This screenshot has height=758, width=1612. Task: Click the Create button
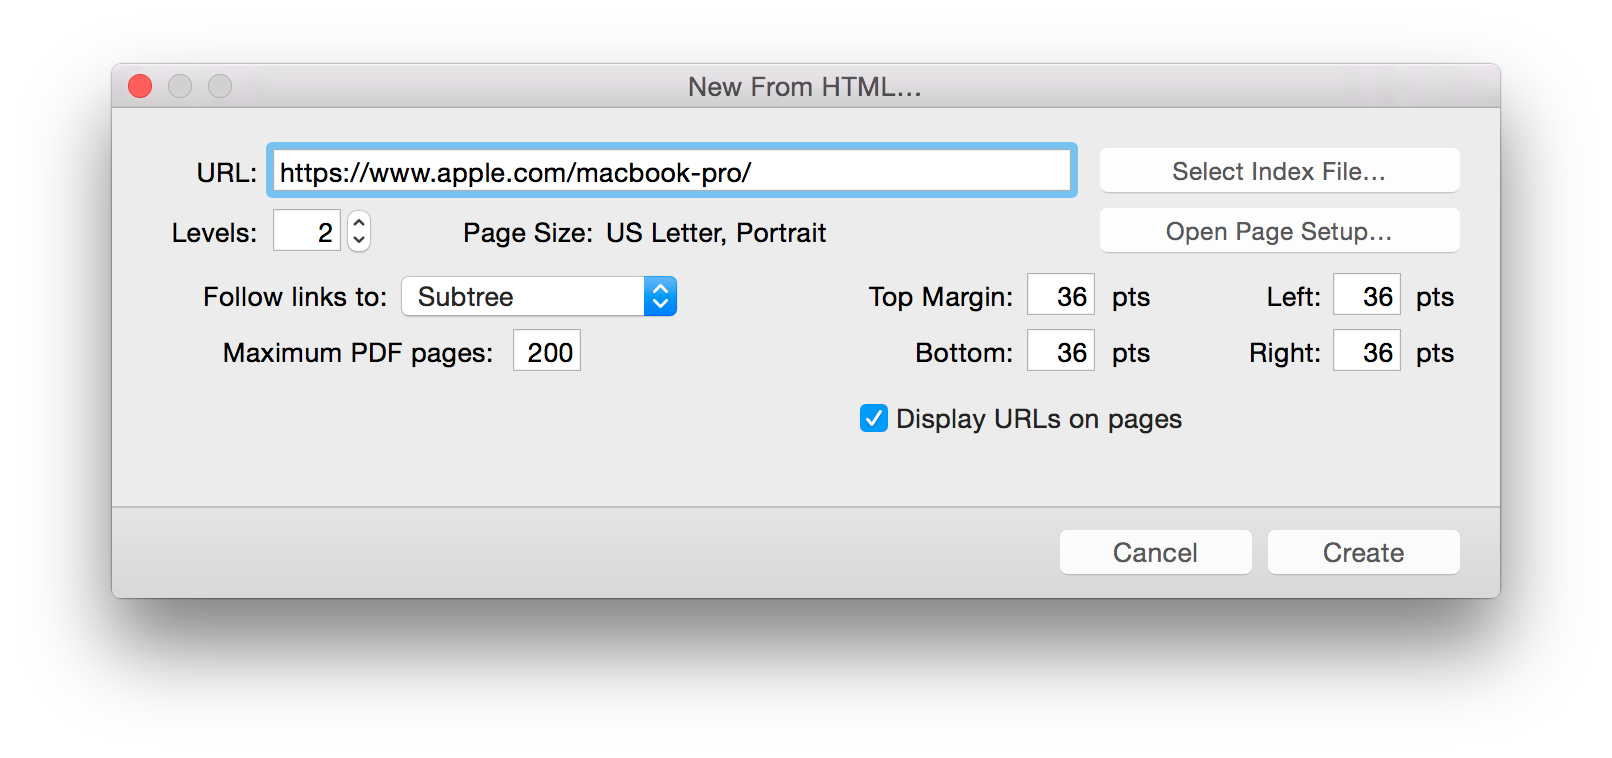tap(1363, 552)
